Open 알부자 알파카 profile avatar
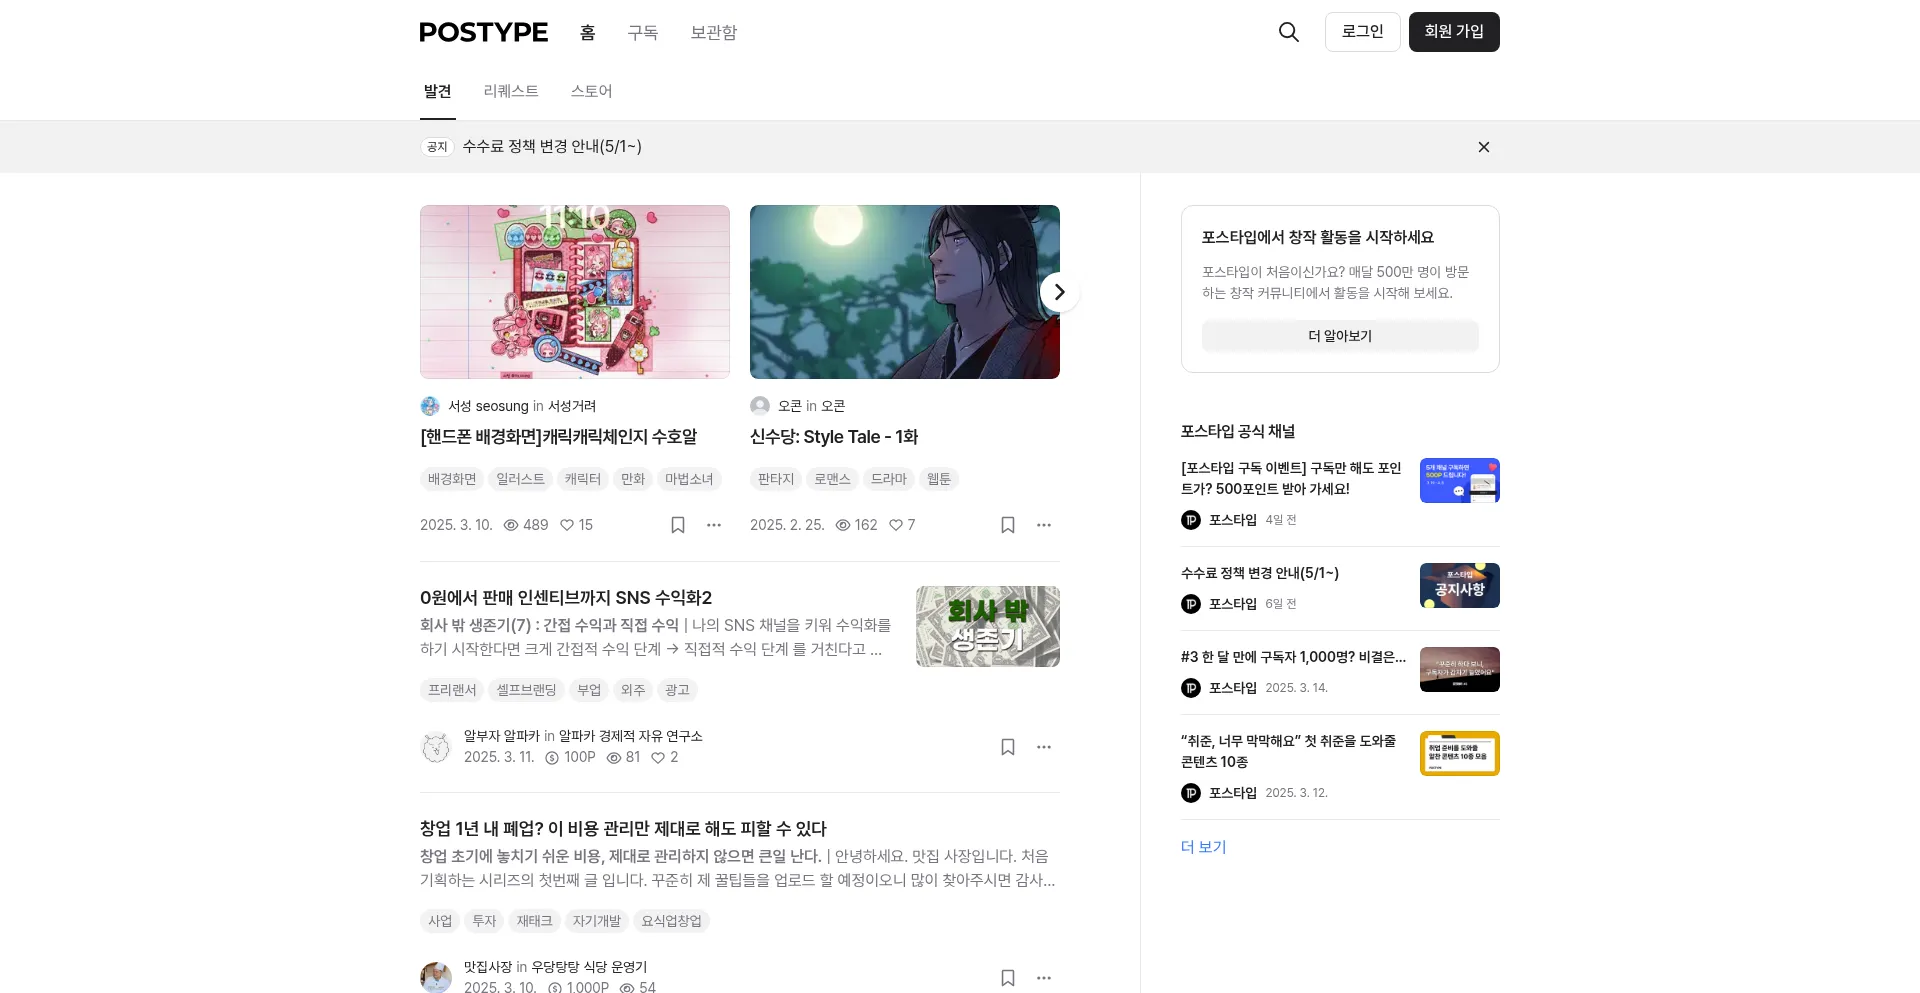 [436, 747]
